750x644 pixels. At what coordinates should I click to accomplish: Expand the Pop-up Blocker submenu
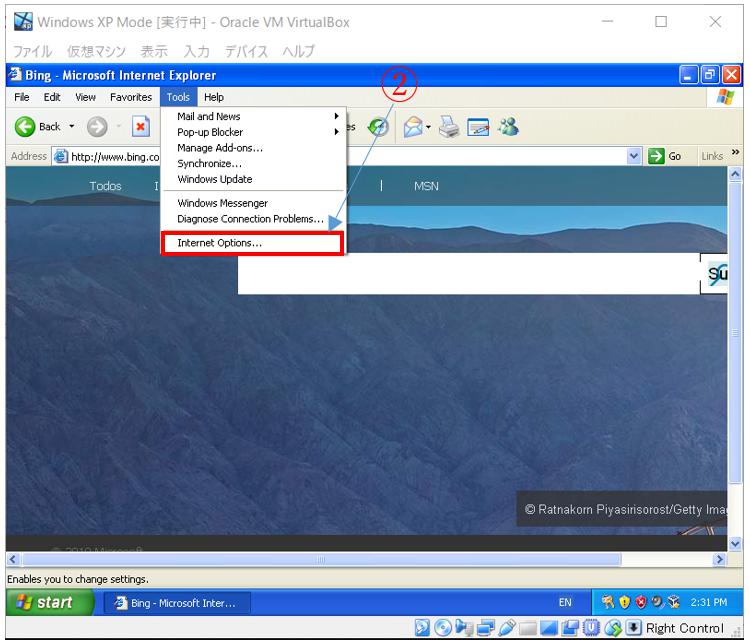[x=252, y=132]
